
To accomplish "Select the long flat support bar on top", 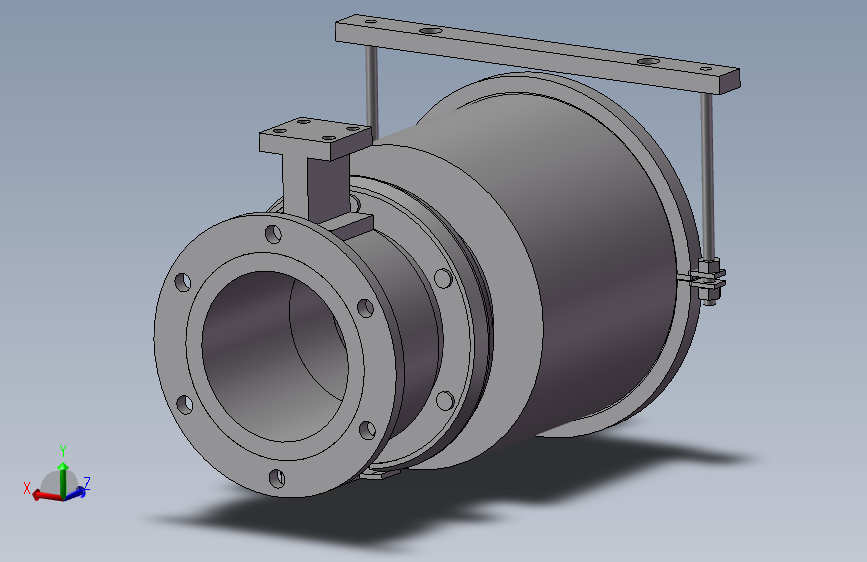I will [x=537, y=54].
